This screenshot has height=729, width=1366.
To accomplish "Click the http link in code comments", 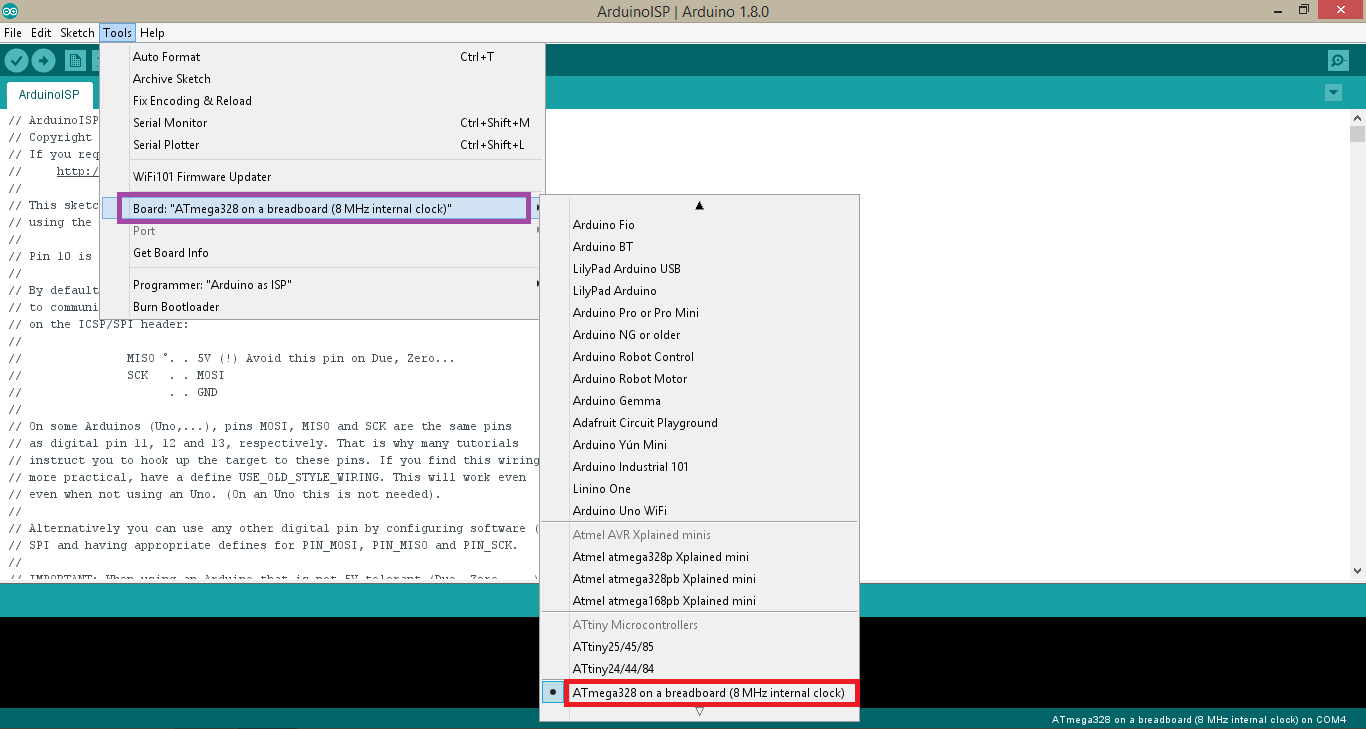I will pos(77,171).
